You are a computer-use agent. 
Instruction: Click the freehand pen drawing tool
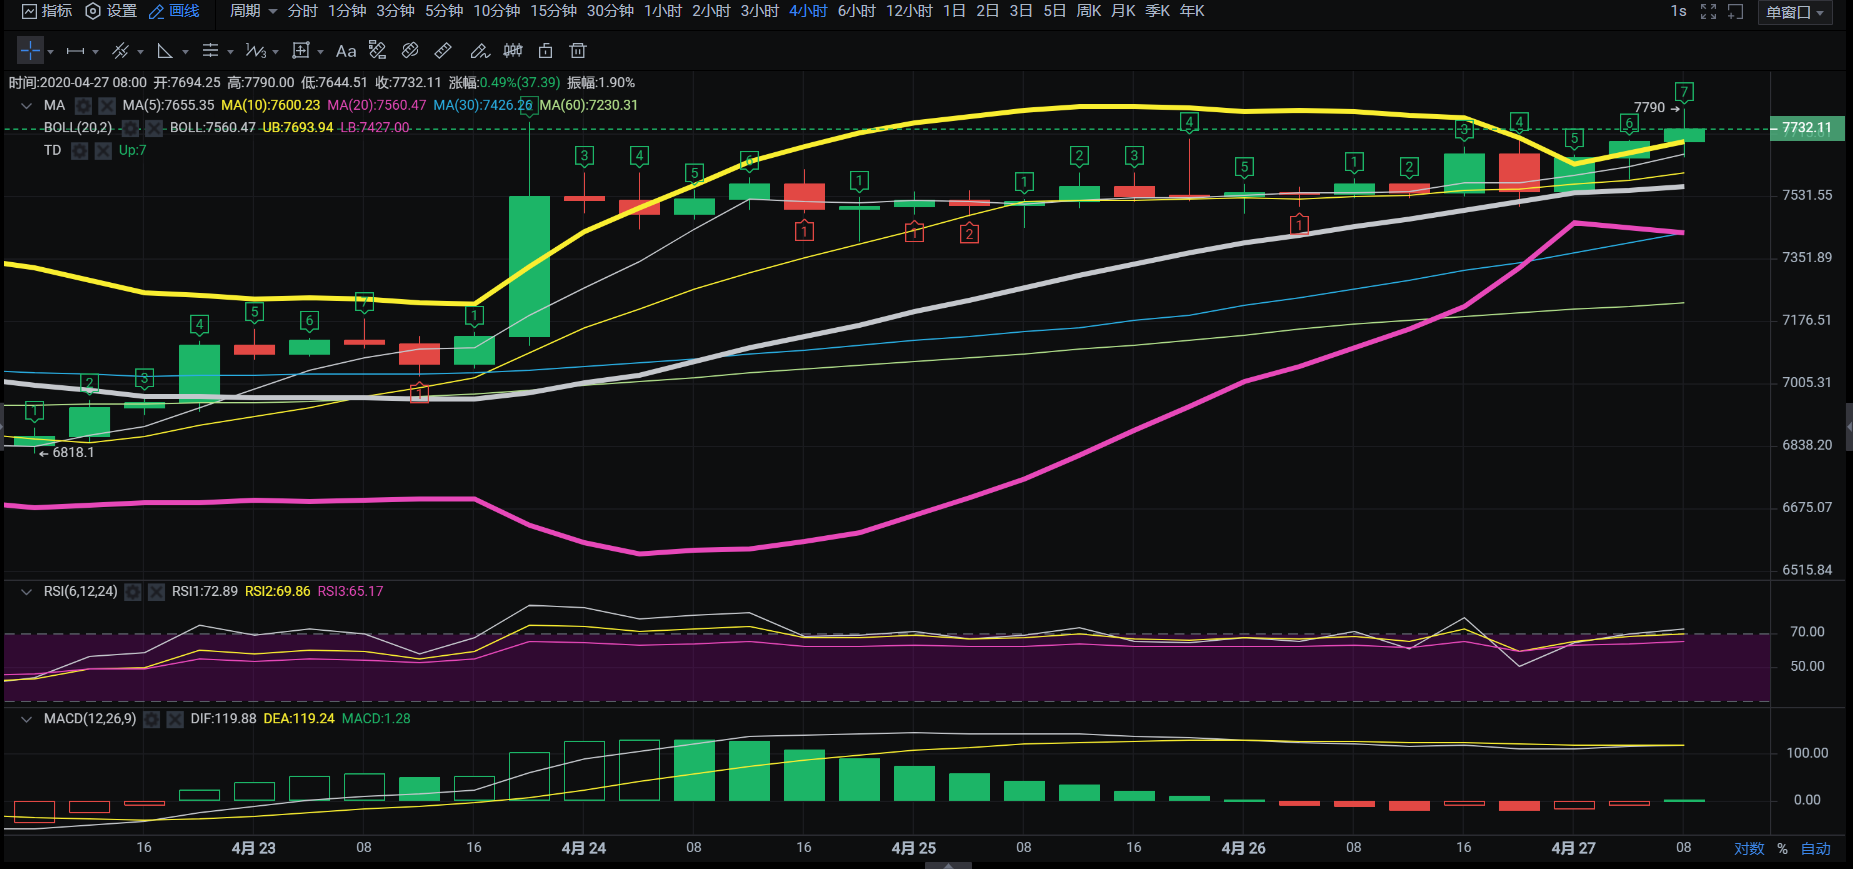(480, 51)
